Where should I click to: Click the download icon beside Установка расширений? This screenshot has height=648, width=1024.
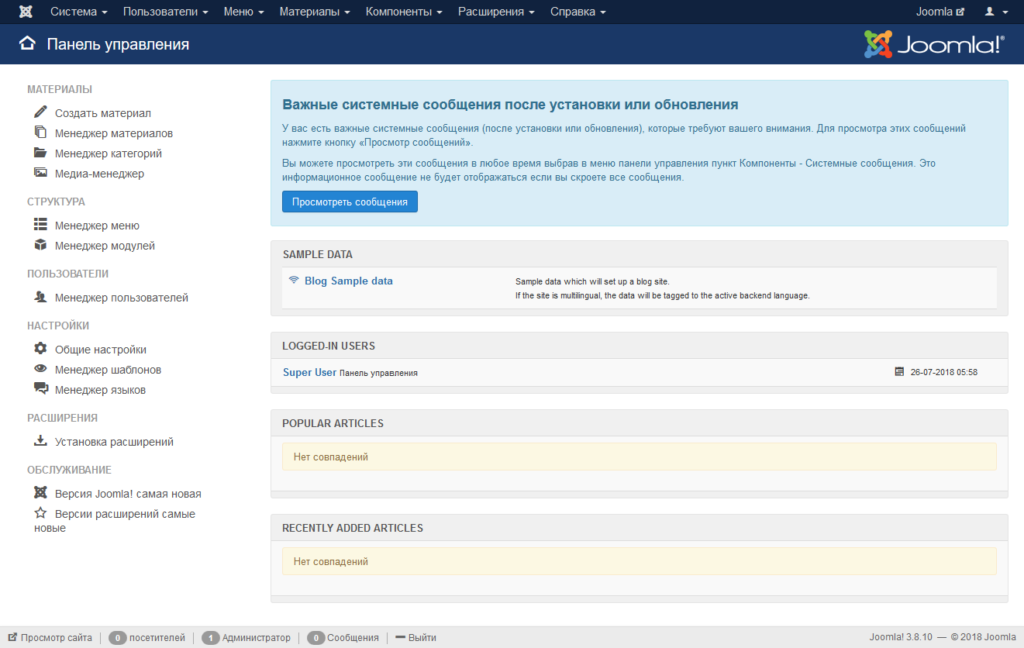40,441
